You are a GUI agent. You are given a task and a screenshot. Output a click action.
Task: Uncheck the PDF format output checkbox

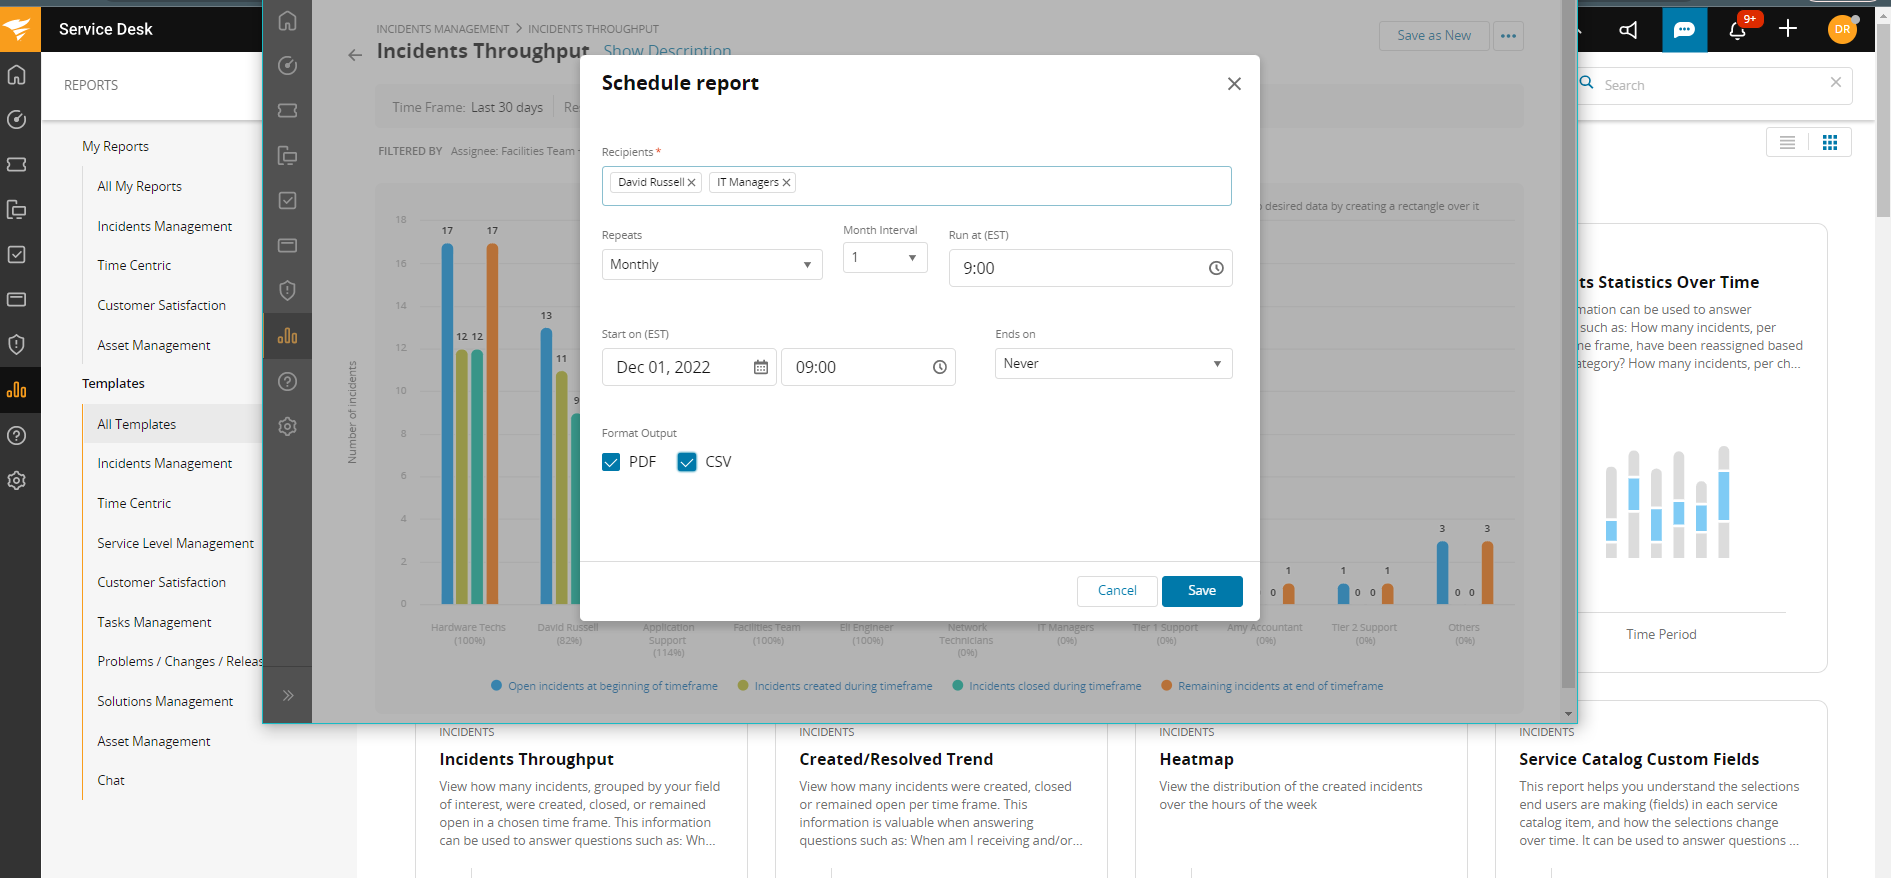611,462
